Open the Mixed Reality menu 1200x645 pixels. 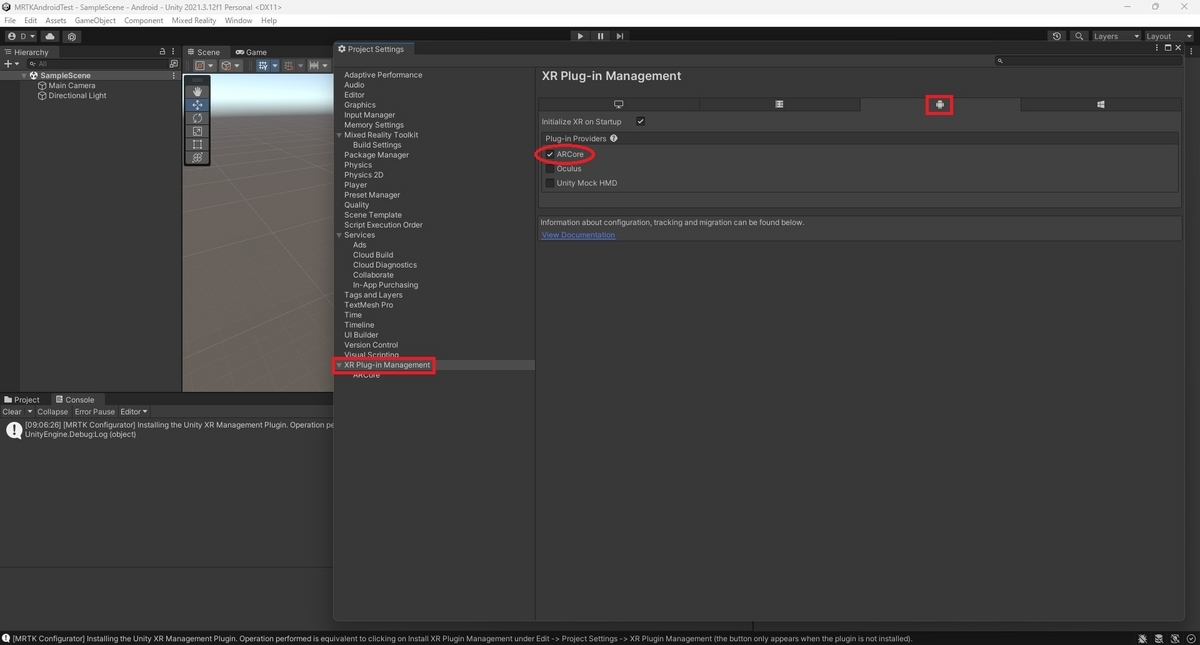click(x=194, y=20)
